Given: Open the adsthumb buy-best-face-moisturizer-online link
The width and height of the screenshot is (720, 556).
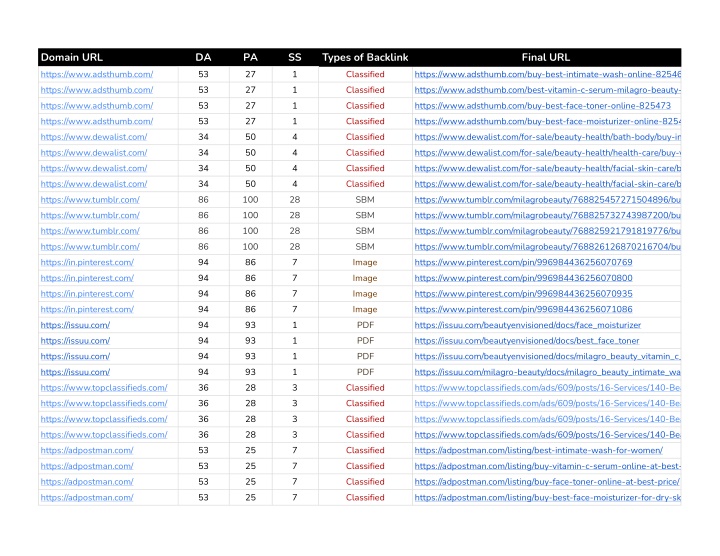Looking at the screenshot, I should 547,121.
